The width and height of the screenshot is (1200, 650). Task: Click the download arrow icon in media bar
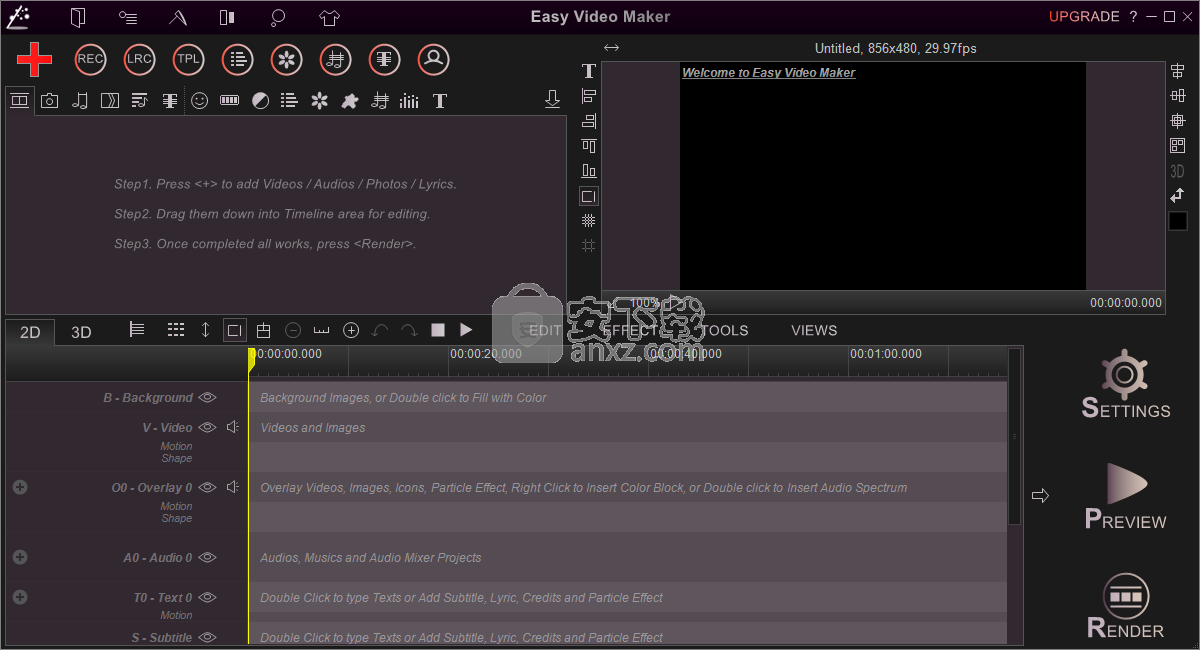tap(552, 100)
